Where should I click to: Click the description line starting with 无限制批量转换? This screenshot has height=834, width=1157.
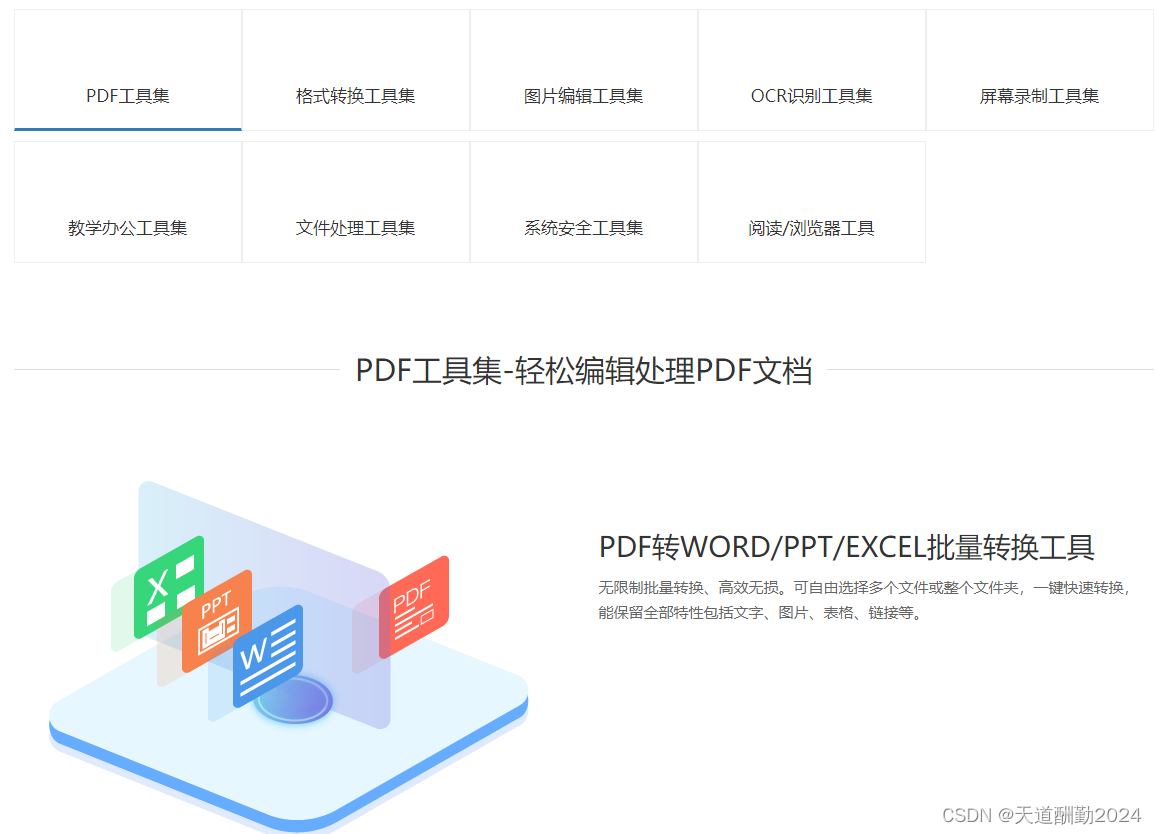coord(863,587)
